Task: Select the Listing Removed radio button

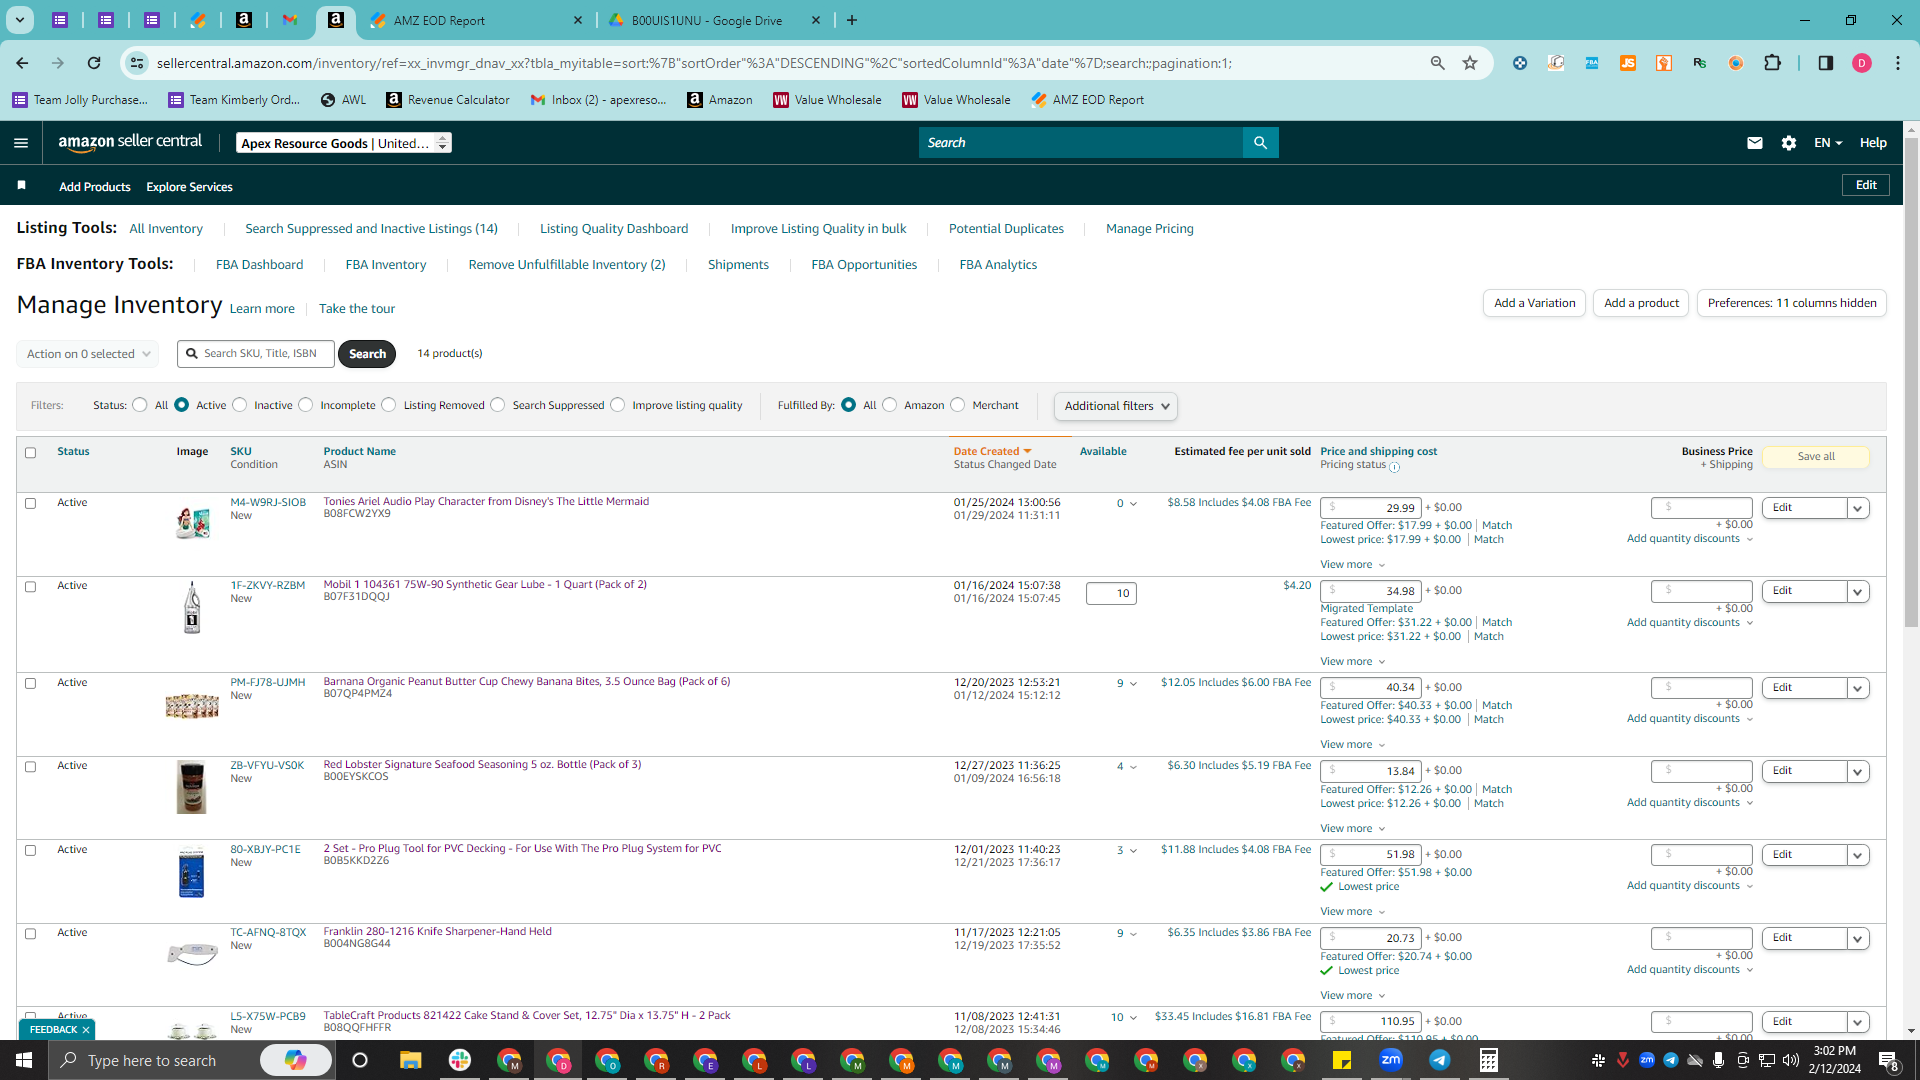Action: click(389, 405)
